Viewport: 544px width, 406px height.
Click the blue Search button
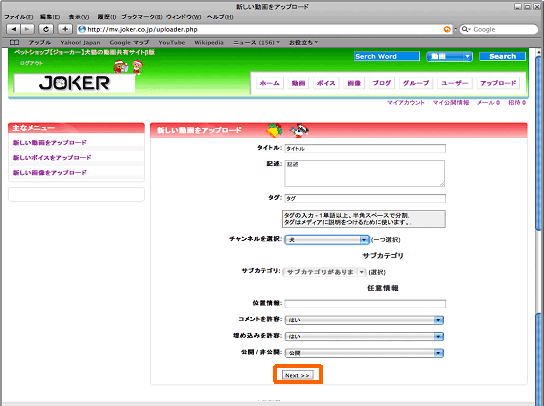click(502, 56)
